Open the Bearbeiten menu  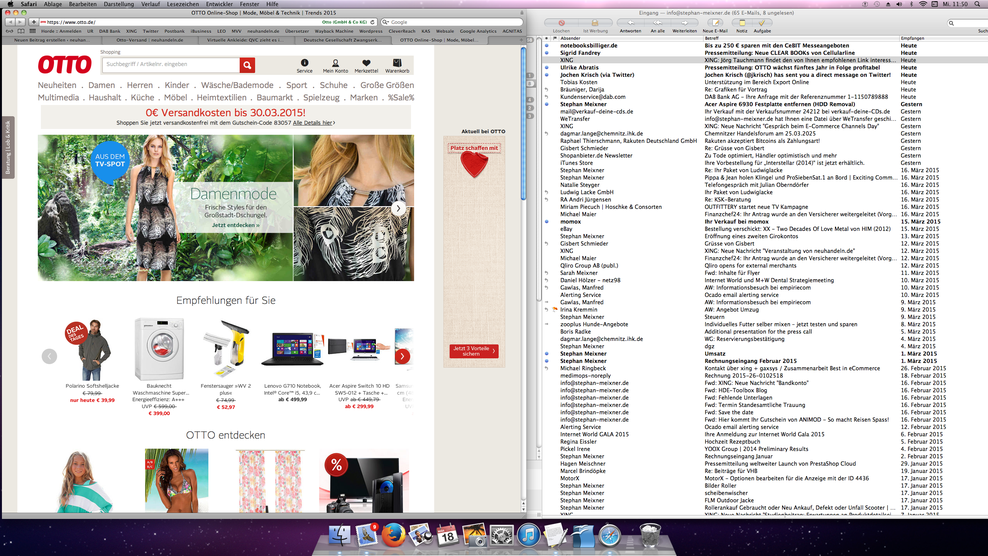coord(83,4)
